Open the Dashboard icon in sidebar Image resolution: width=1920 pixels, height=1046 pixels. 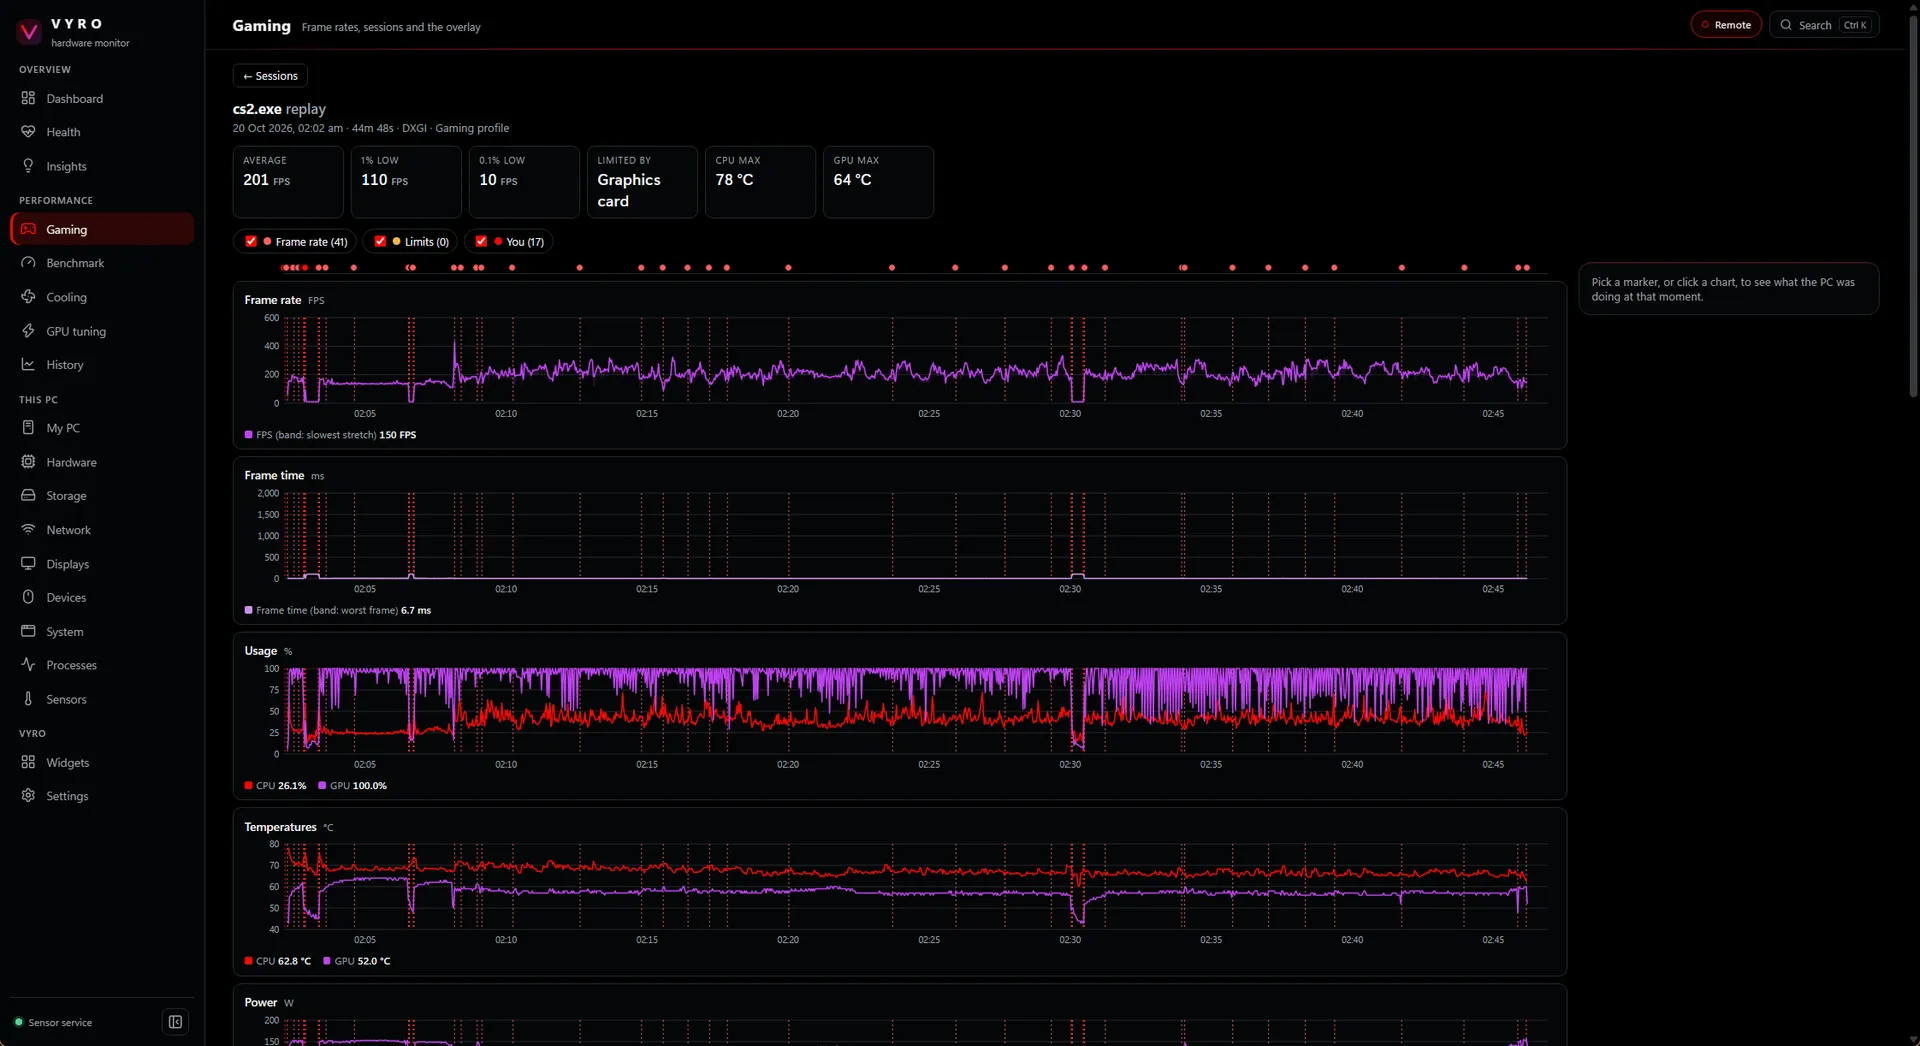point(28,98)
